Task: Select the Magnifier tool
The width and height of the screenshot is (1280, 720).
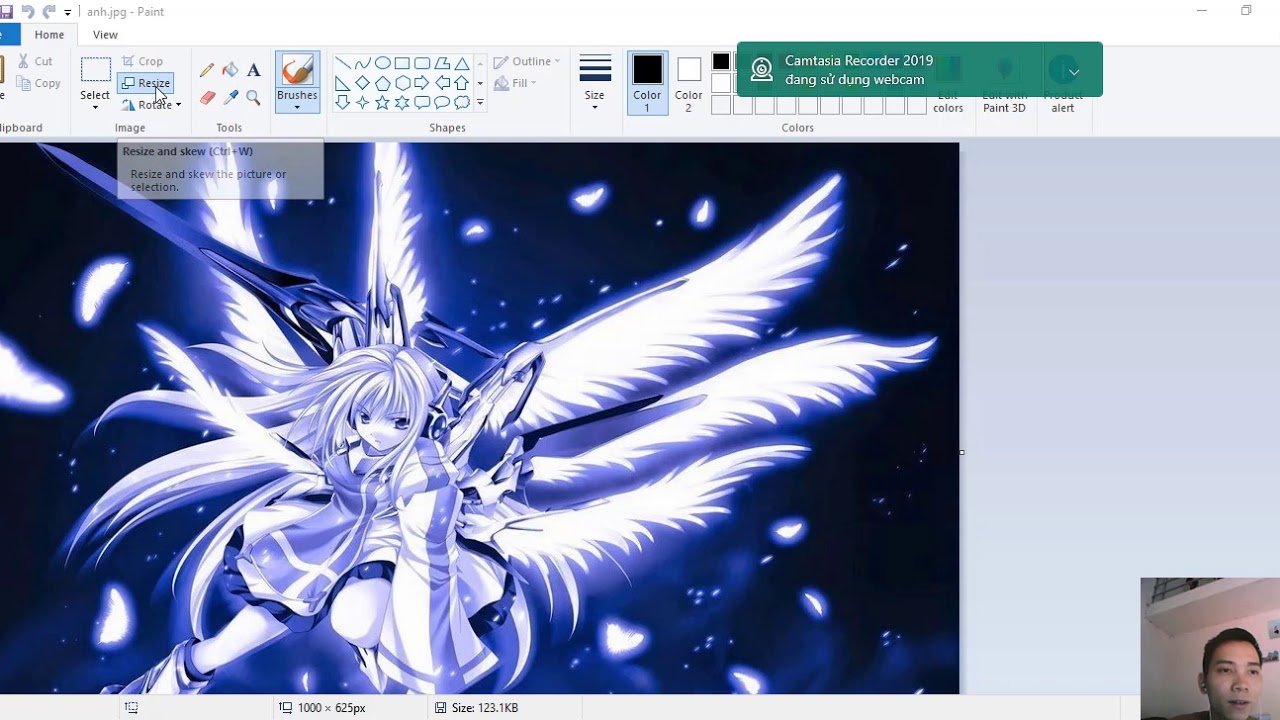Action: [x=253, y=97]
